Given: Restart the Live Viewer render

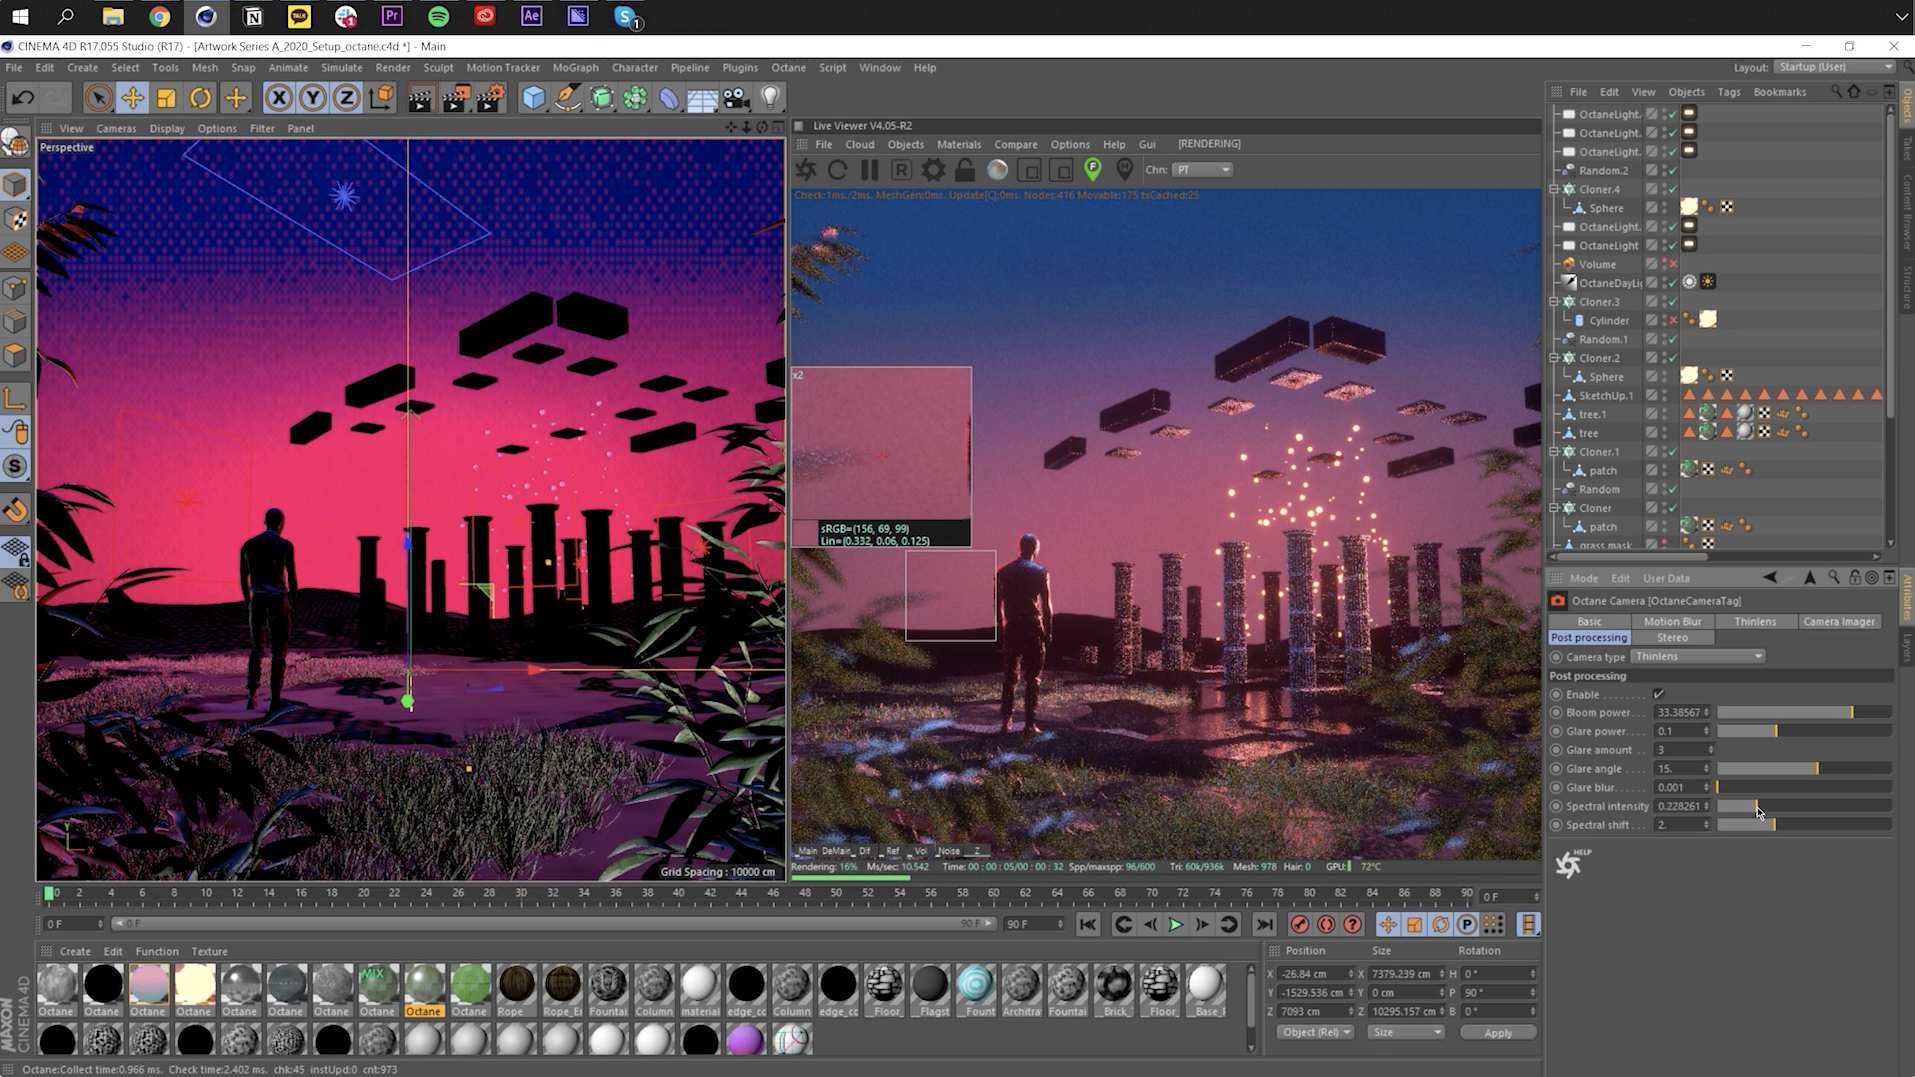Looking at the screenshot, I should 838,170.
